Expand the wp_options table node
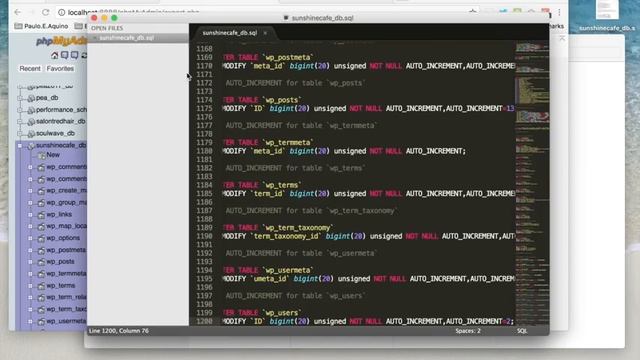The image size is (640, 360). (30, 238)
